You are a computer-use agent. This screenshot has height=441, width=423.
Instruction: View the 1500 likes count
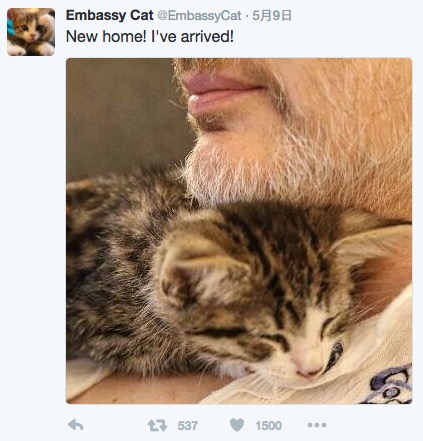269,426
